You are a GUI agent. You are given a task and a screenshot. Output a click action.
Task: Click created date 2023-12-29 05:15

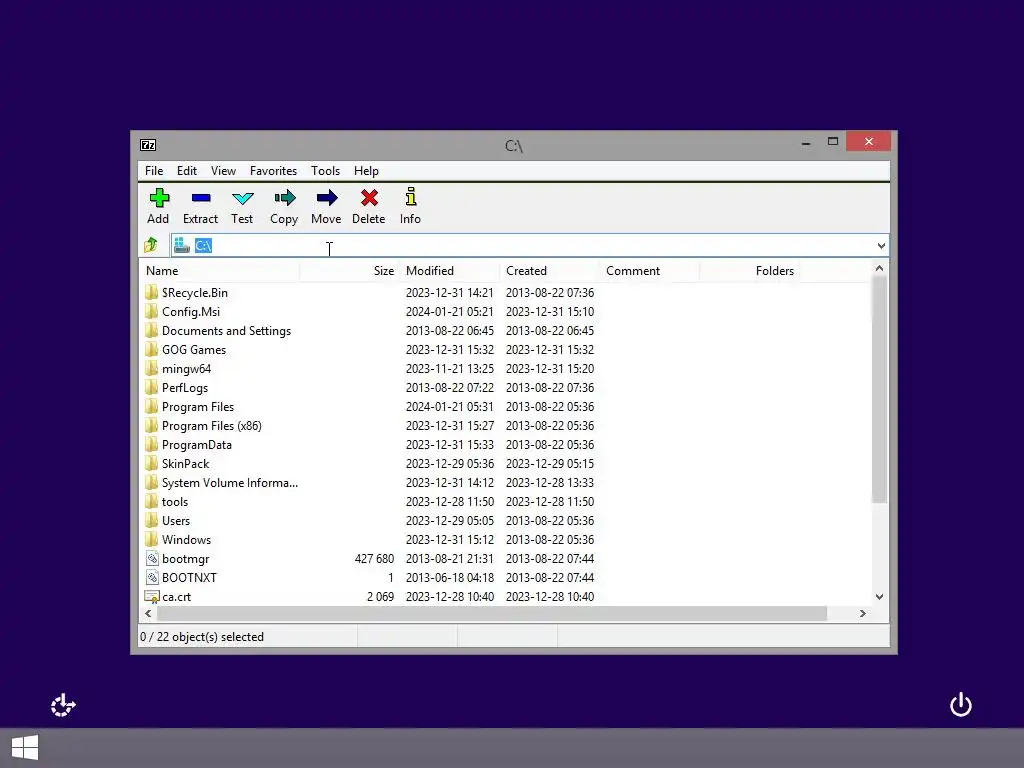click(x=550, y=463)
